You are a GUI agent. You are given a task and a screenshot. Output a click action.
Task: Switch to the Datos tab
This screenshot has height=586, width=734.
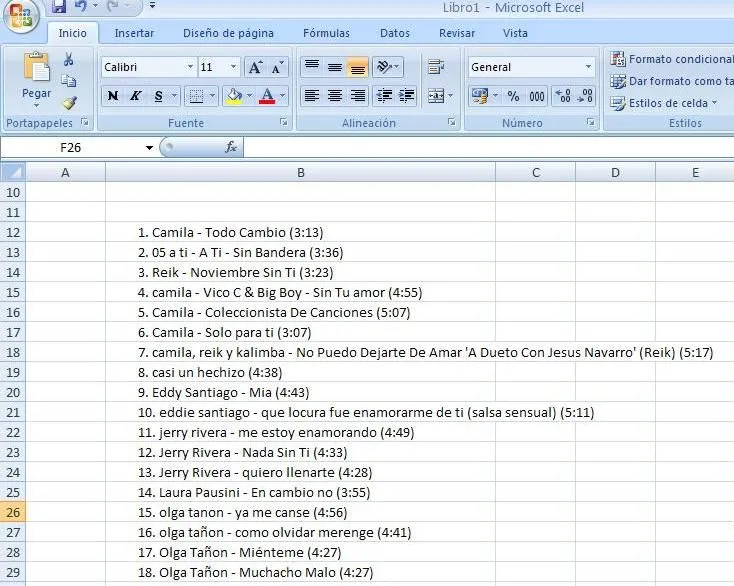(395, 33)
